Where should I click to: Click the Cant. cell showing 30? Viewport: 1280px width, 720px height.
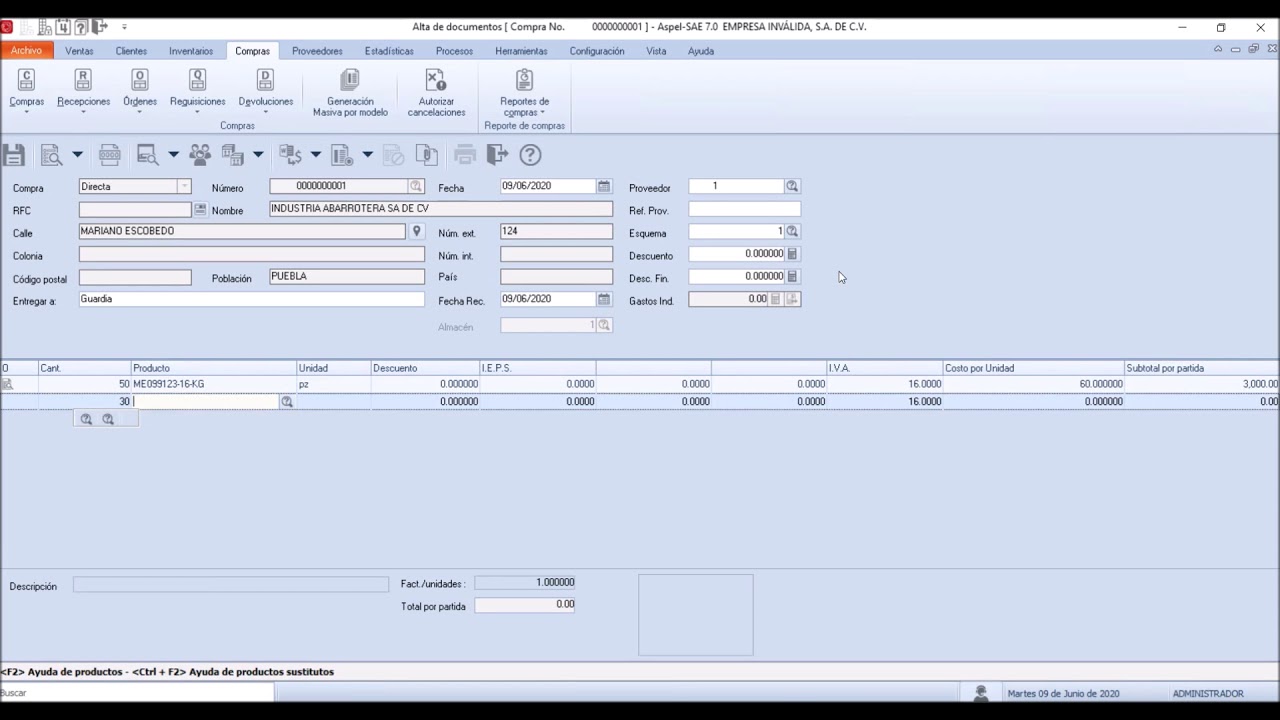85,402
